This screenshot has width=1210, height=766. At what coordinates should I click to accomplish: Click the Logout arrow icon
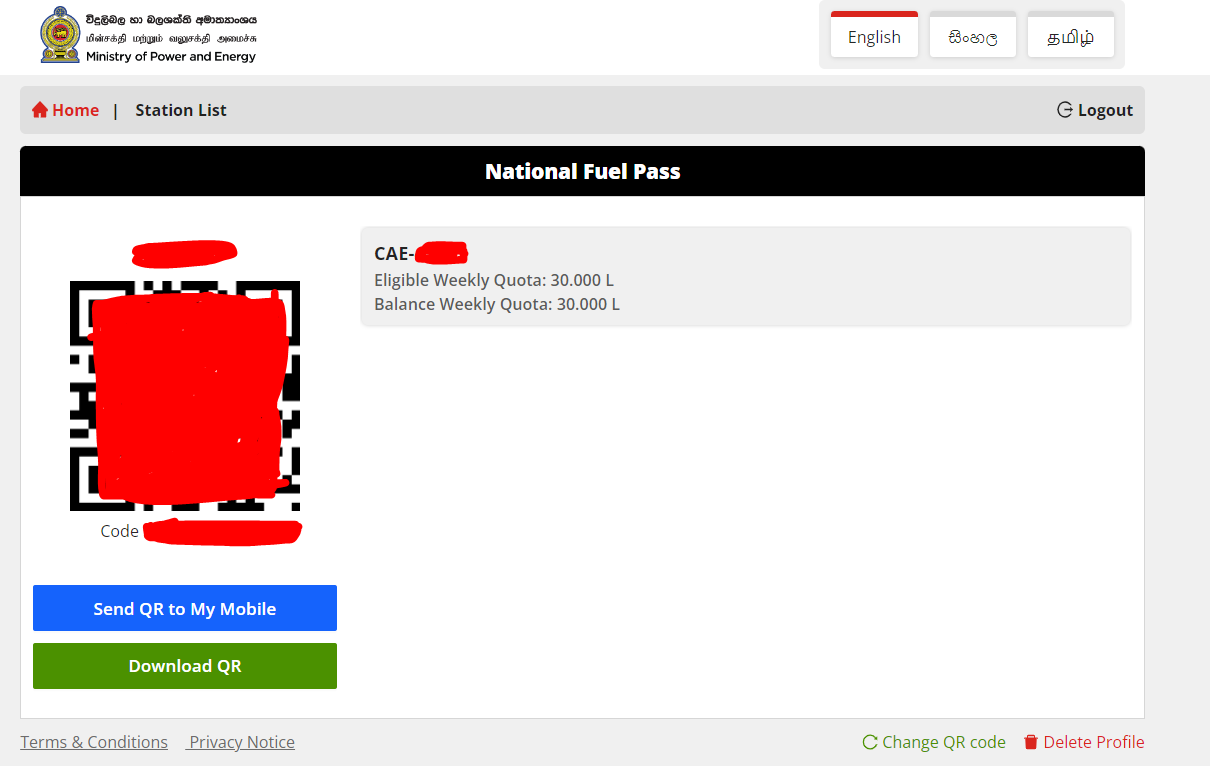click(x=1065, y=110)
